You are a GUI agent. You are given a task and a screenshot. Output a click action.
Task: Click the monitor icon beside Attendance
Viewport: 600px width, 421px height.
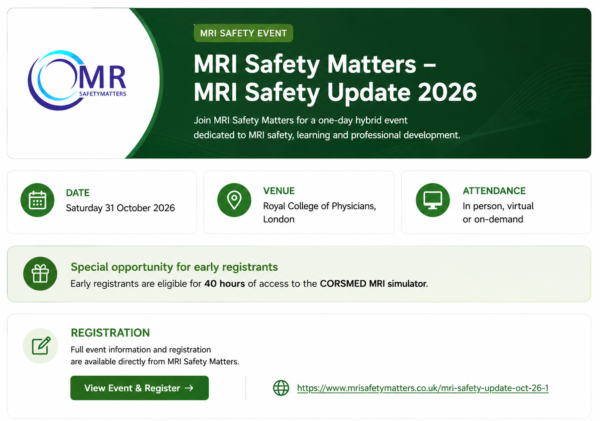[x=433, y=200]
